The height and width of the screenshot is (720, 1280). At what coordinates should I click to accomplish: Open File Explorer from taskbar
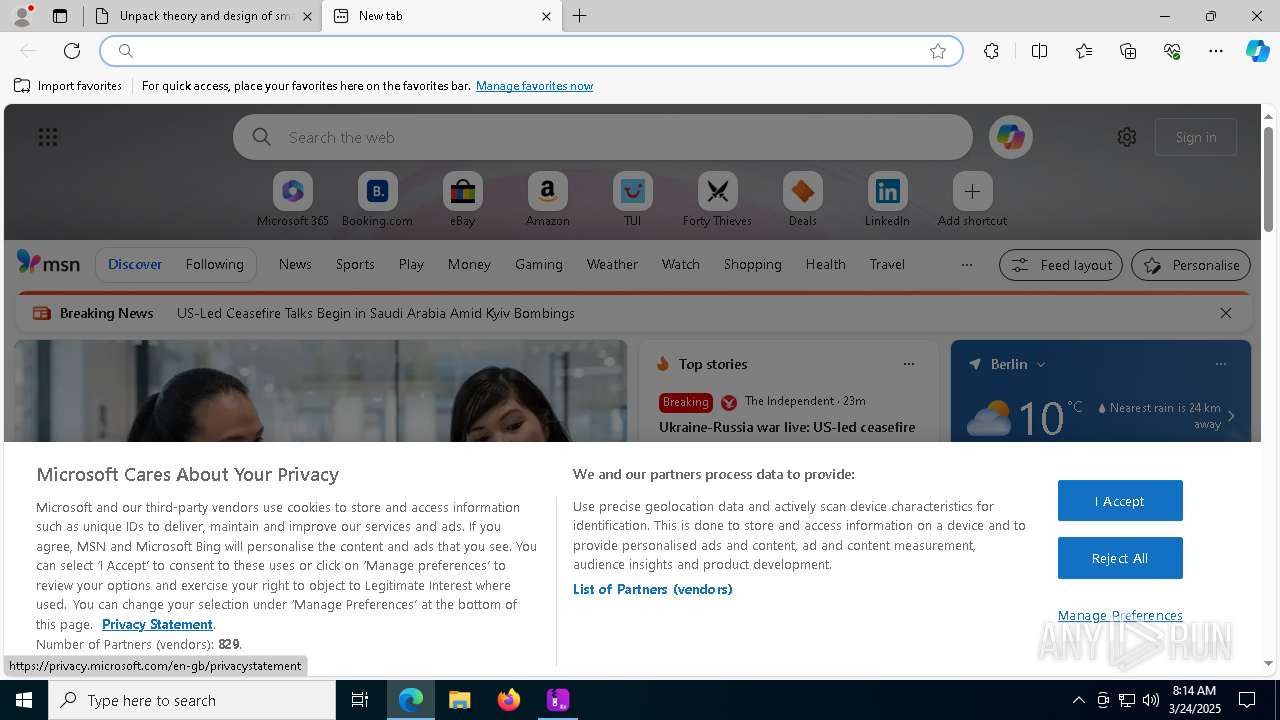(x=459, y=700)
